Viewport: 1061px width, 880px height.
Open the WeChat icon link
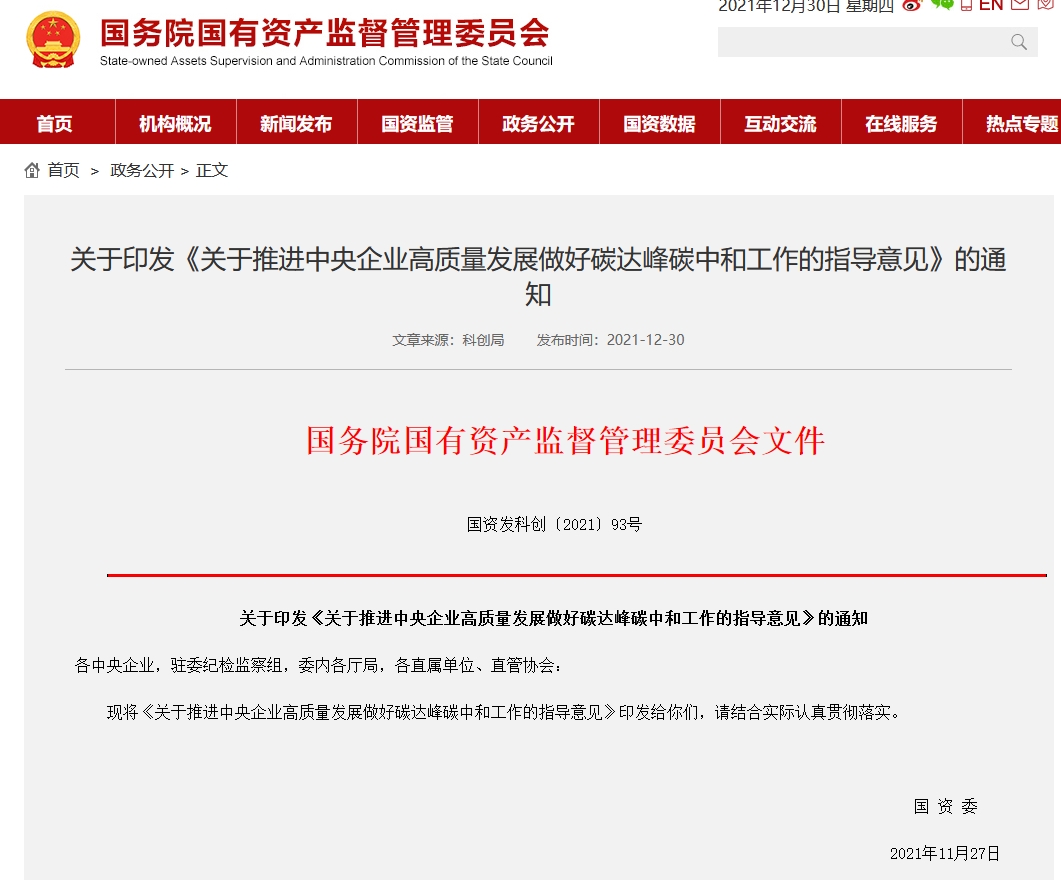point(941,5)
